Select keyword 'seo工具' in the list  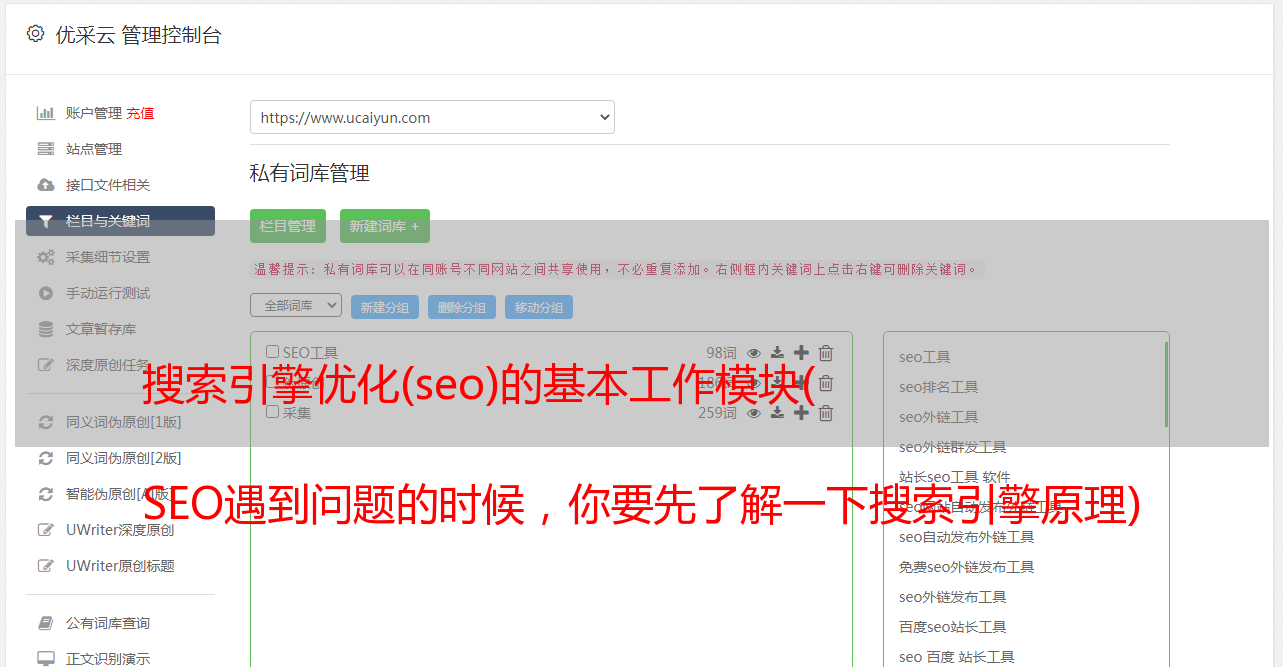tap(925, 357)
